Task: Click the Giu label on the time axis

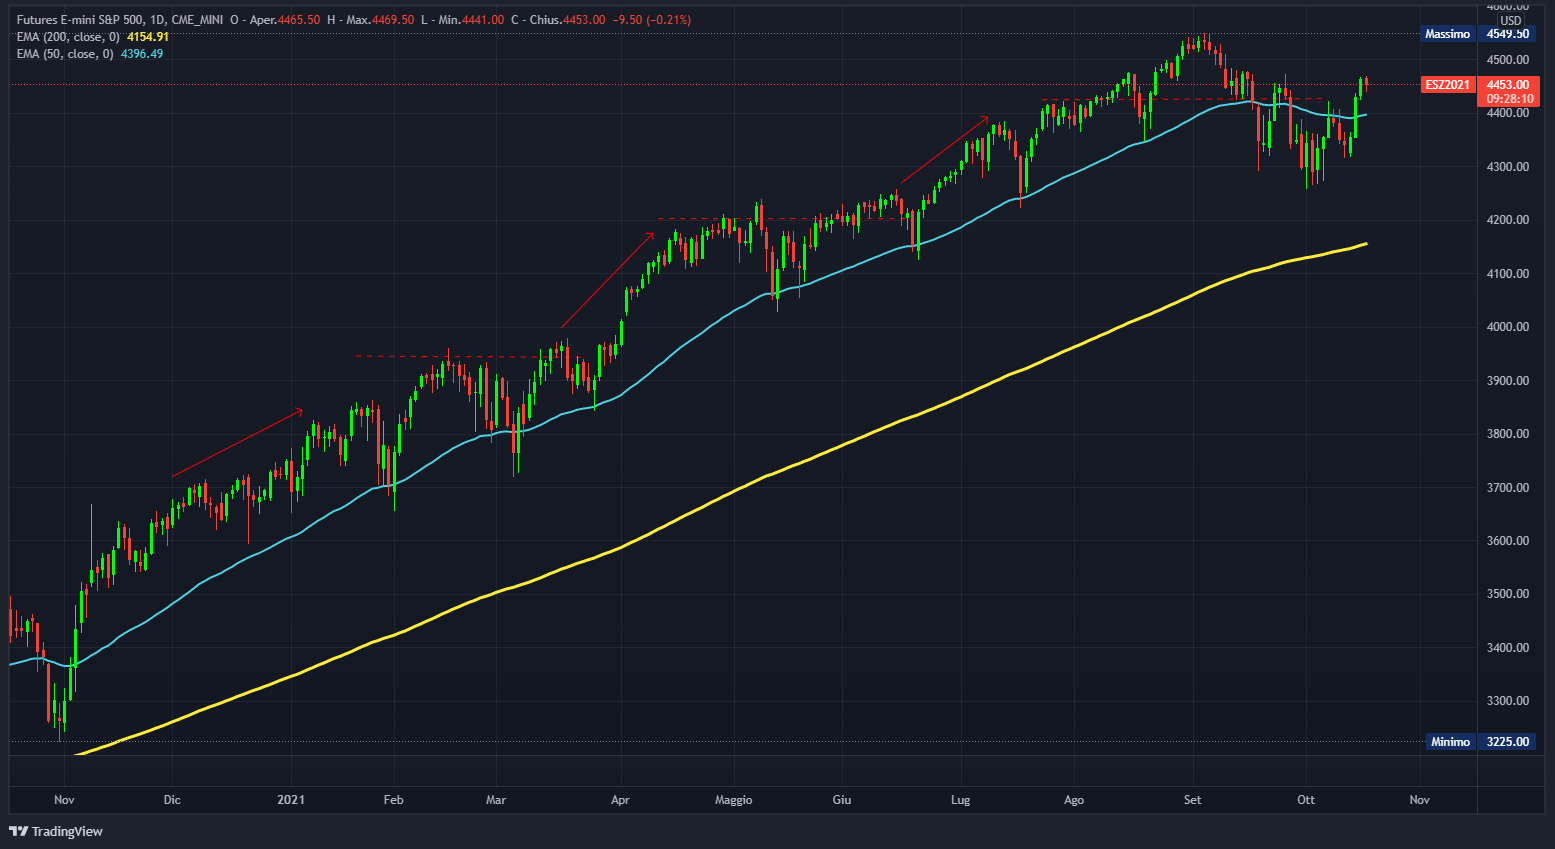Action: (842, 800)
